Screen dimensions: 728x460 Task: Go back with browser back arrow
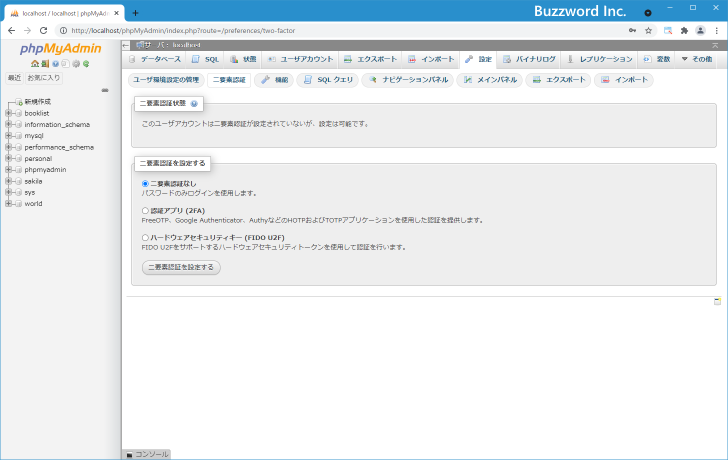click(12, 31)
